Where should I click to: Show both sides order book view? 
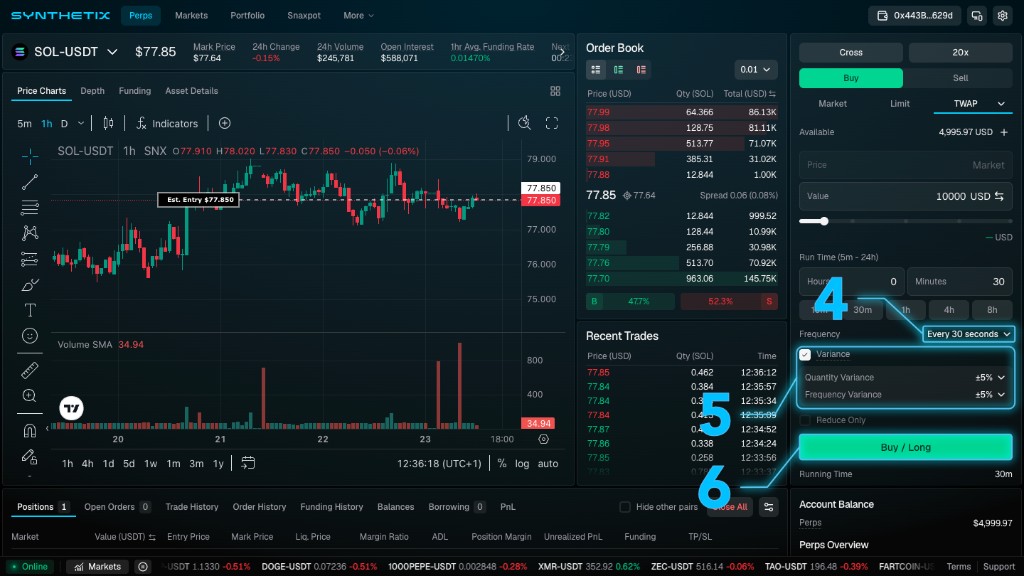pos(596,70)
